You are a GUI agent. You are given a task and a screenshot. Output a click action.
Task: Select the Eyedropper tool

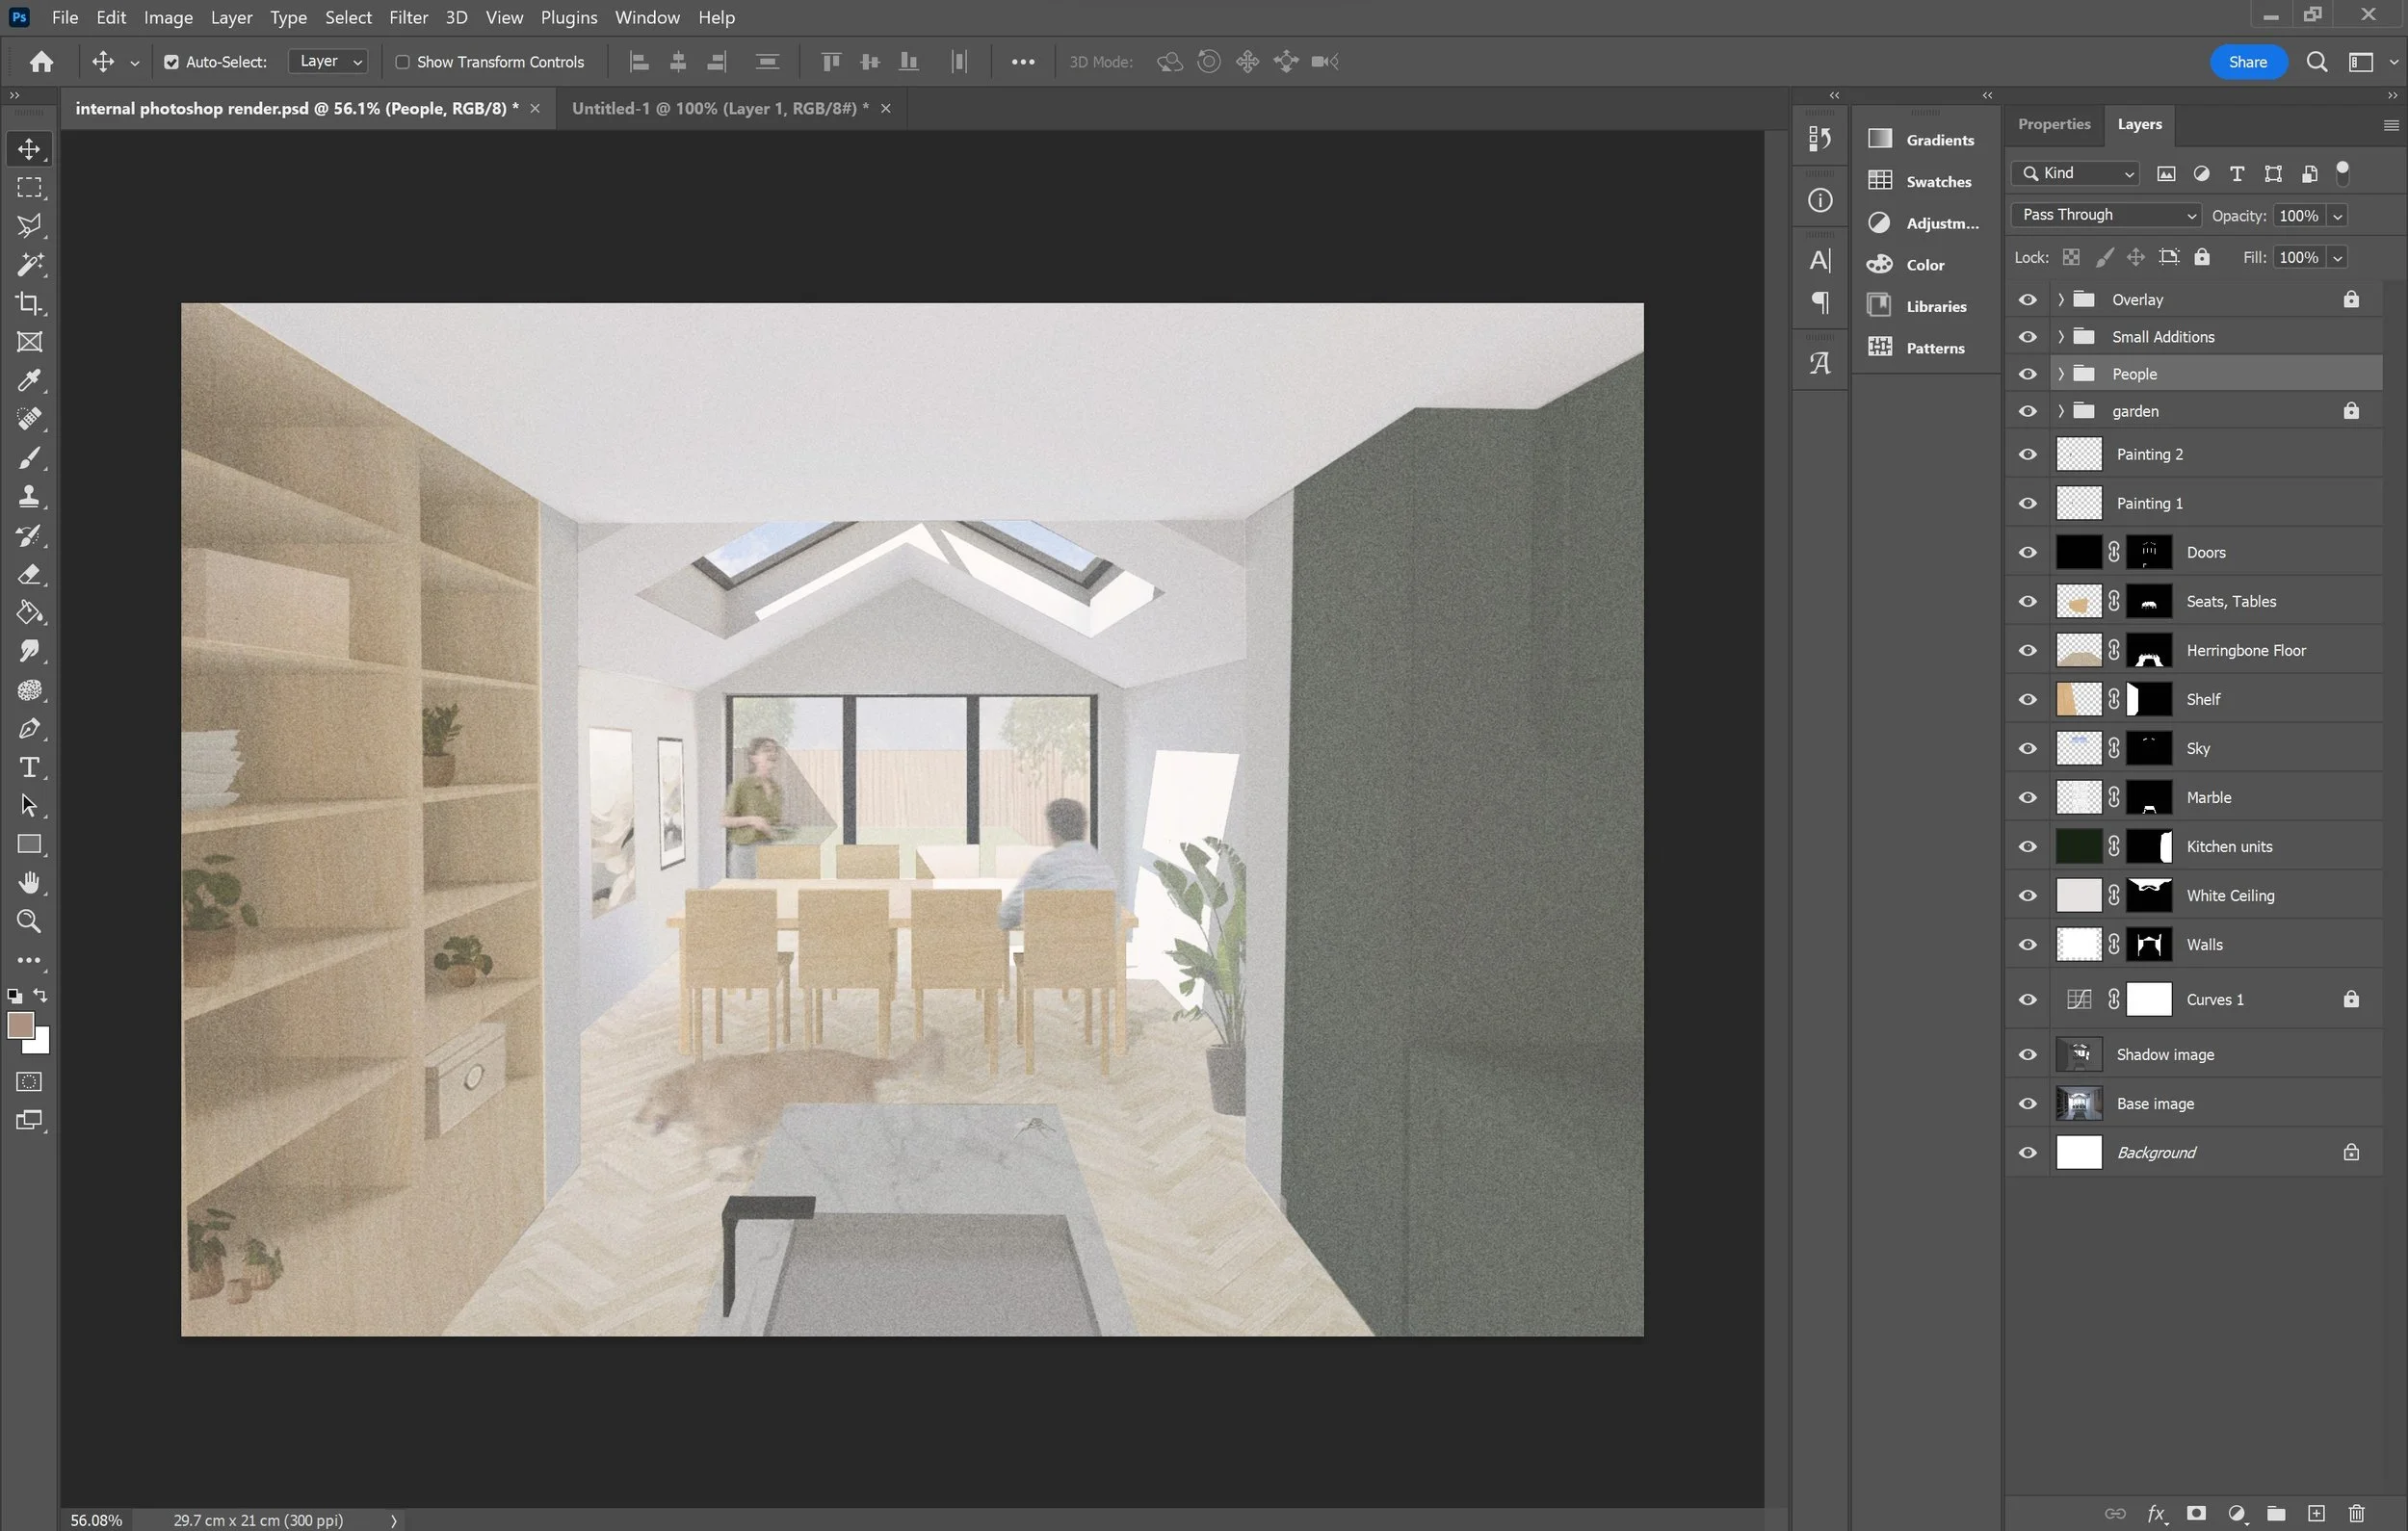[x=29, y=380]
